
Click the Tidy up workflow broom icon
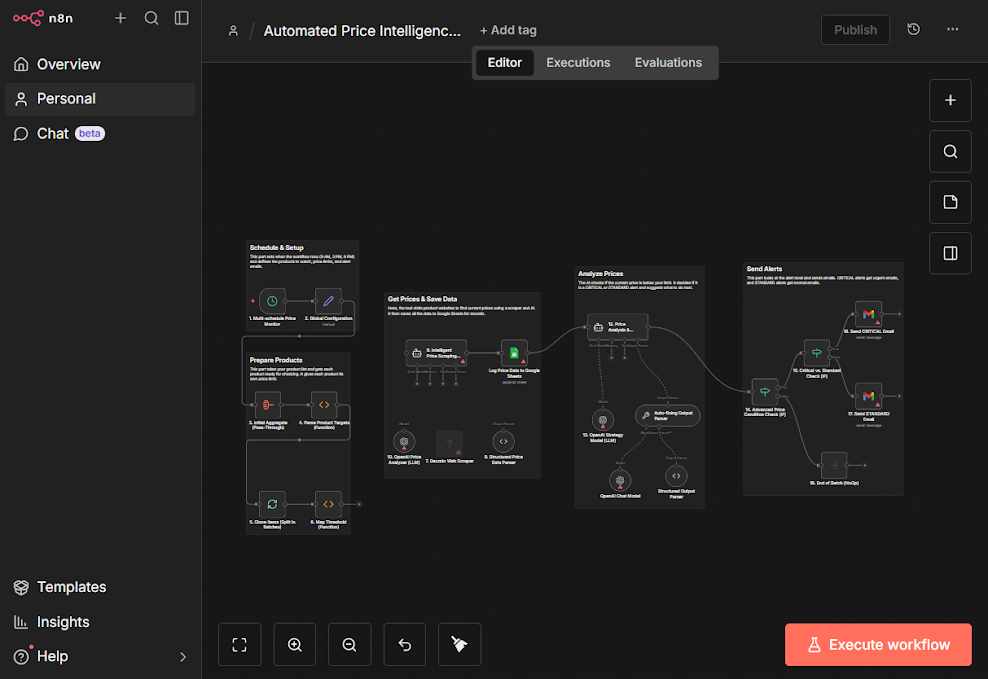[459, 645]
